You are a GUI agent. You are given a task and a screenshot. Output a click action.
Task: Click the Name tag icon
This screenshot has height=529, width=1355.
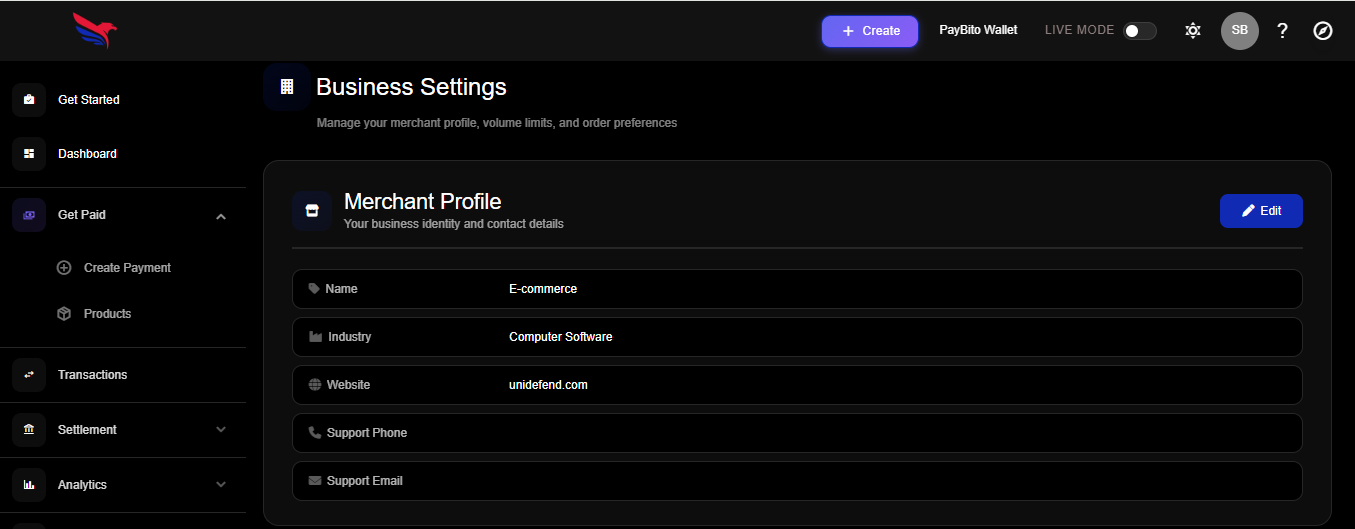314,289
